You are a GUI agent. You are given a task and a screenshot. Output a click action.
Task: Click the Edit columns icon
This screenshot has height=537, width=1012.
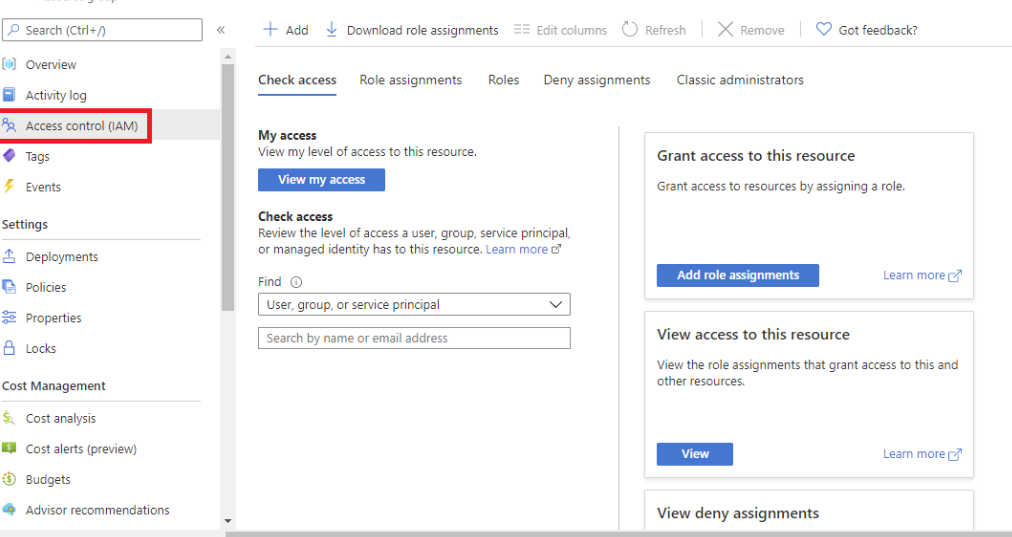click(x=521, y=29)
